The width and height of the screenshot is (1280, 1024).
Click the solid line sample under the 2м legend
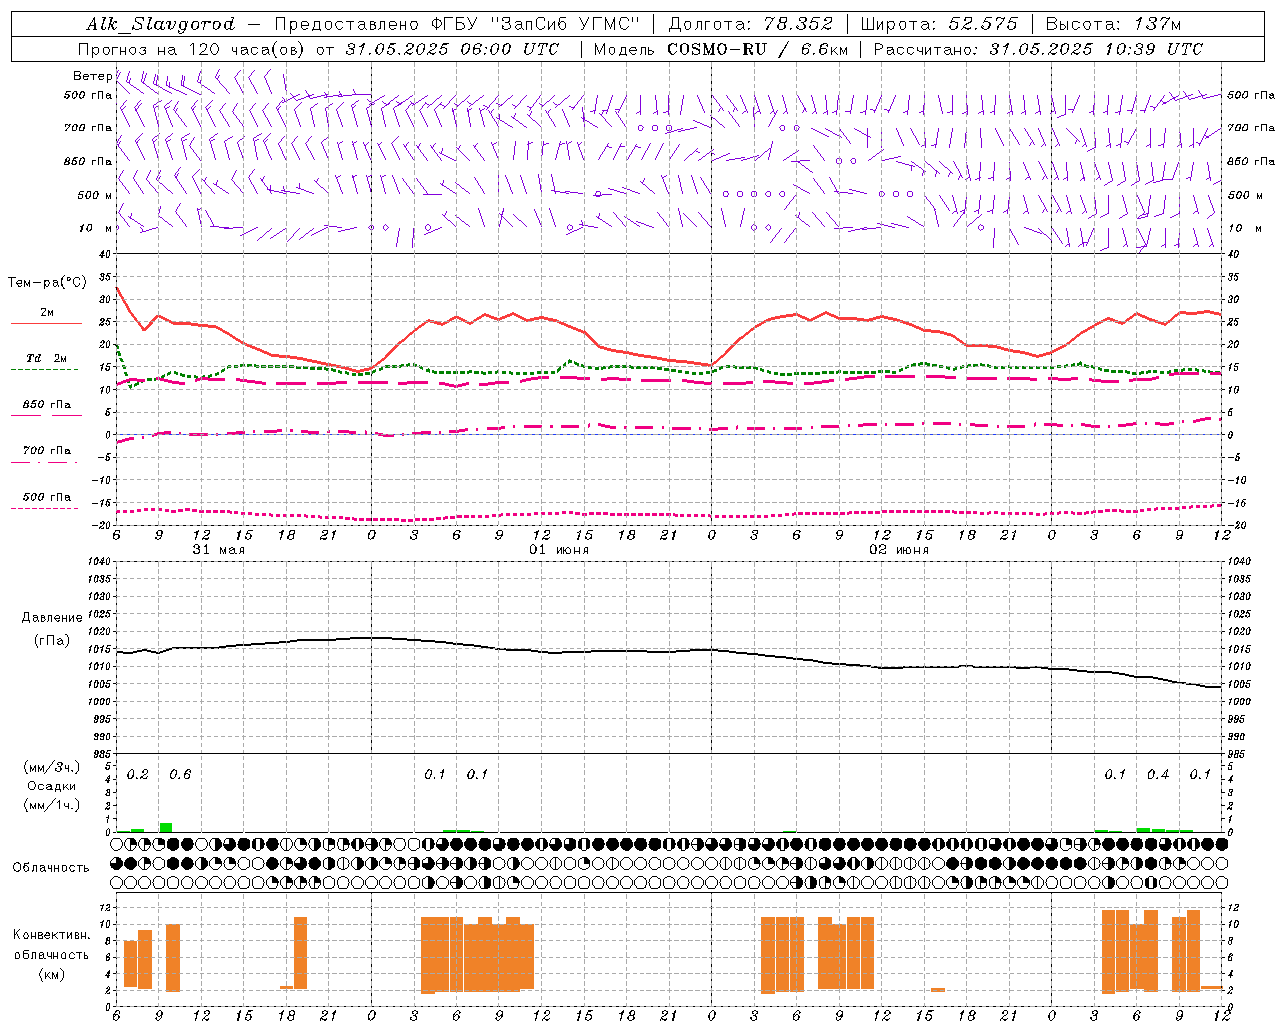[x=46, y=324]
